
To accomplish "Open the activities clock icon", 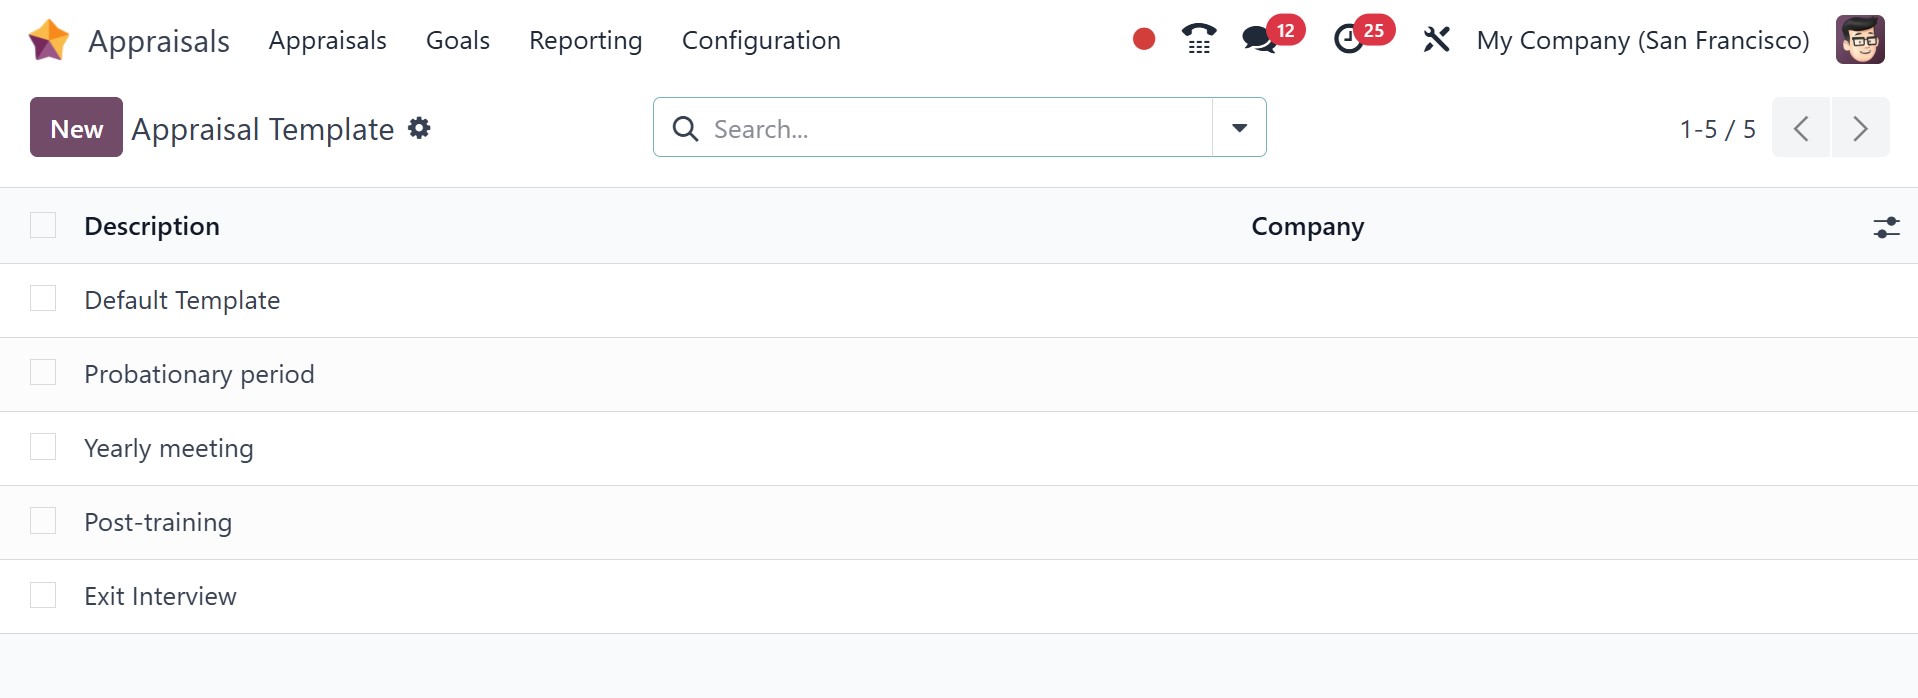I will pyautogui.click(x=1349, y=39).
